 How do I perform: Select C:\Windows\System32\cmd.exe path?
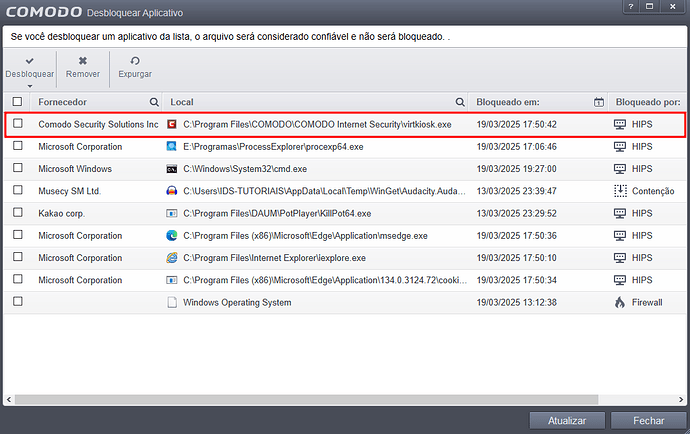tap(245, 169)
